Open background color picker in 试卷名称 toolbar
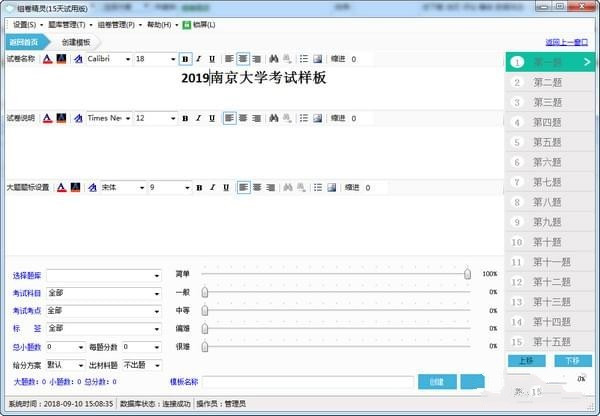The height and width of the screenshot is (416, 600). coord(61,59)
